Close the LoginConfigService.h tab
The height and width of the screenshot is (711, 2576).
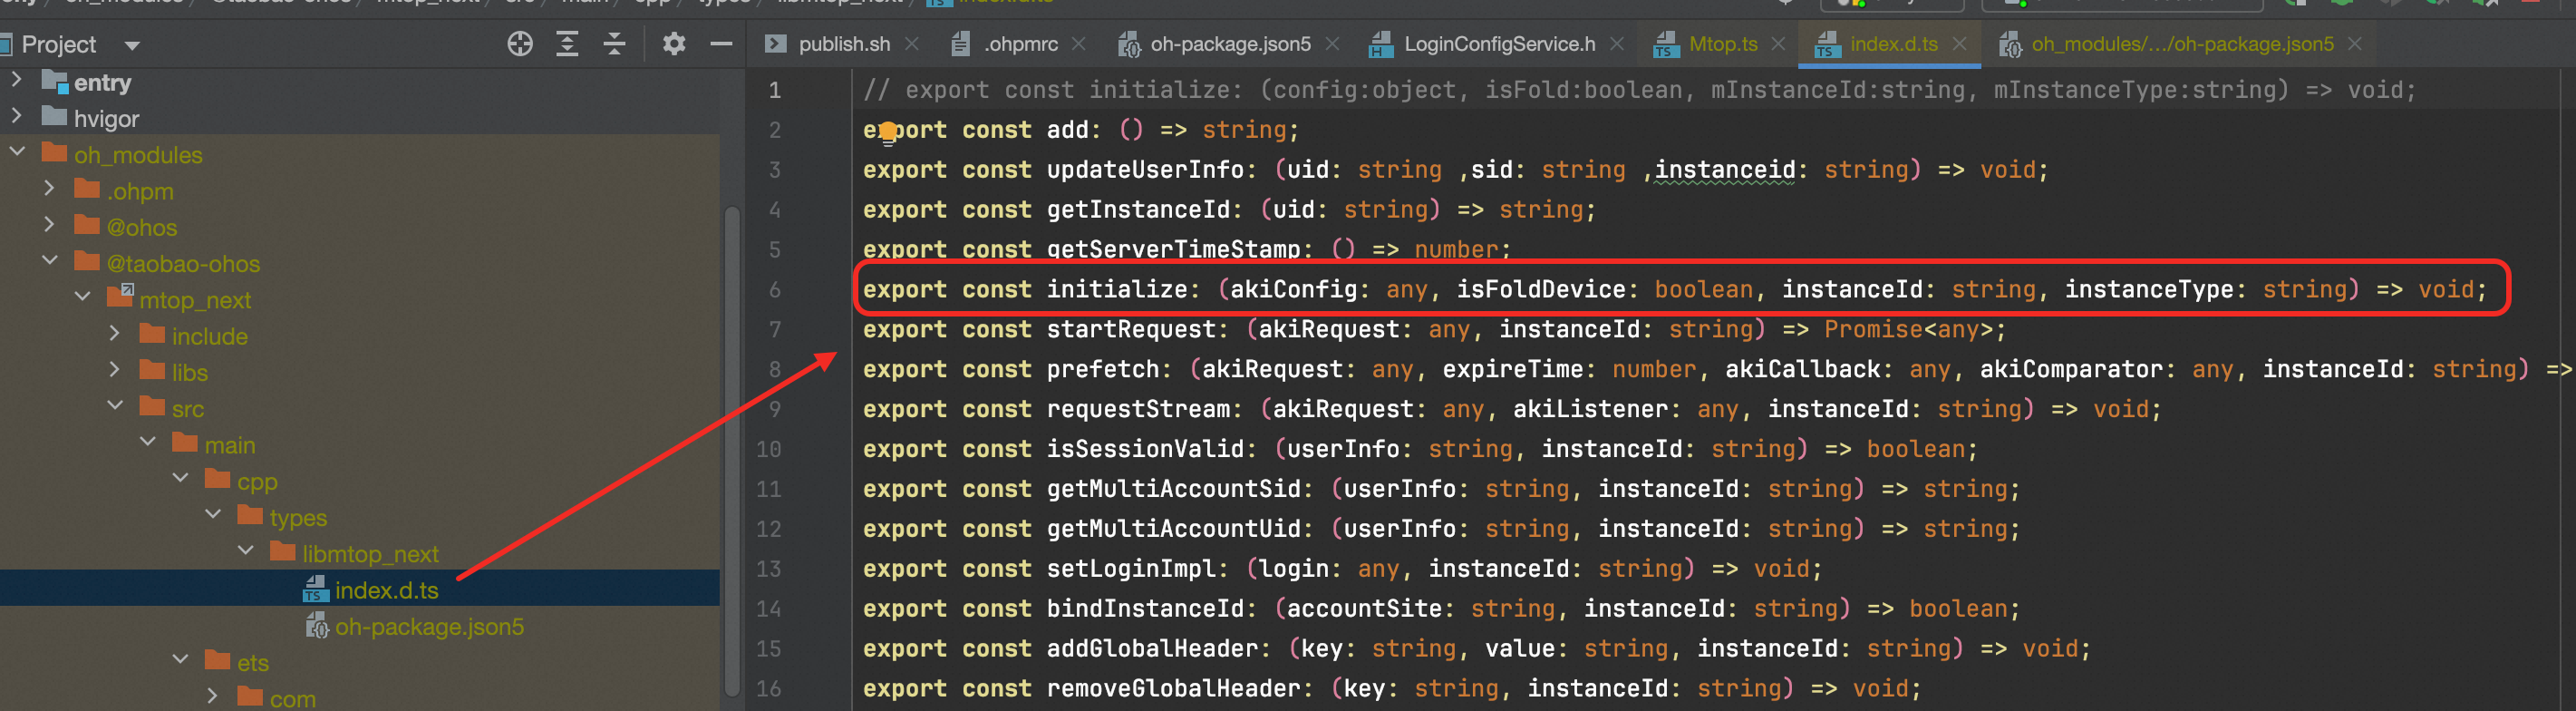click(x=1617, y=44)
